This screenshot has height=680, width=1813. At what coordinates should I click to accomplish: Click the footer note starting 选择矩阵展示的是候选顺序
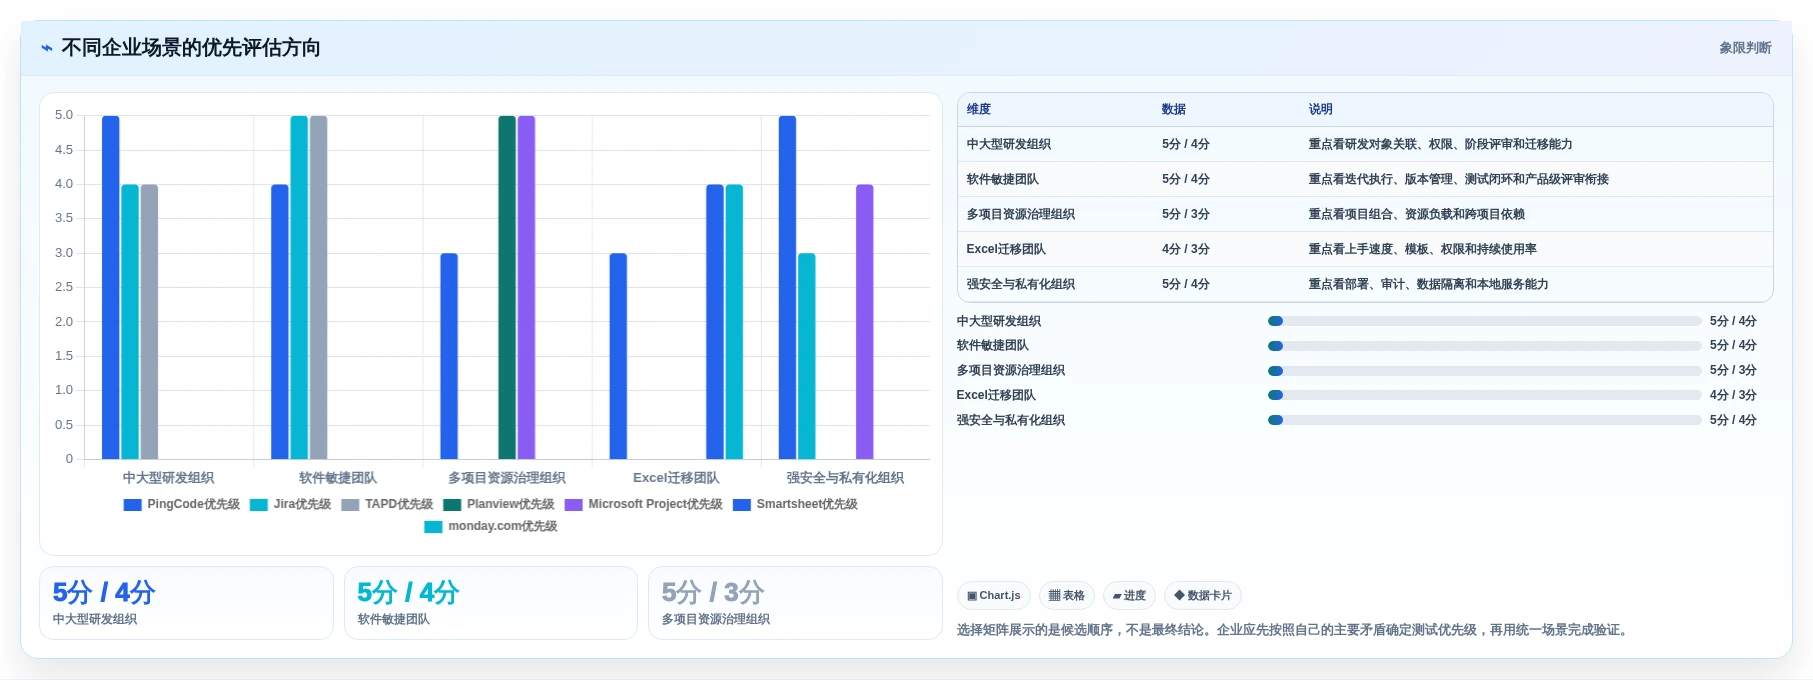[x=1294, y=631]
